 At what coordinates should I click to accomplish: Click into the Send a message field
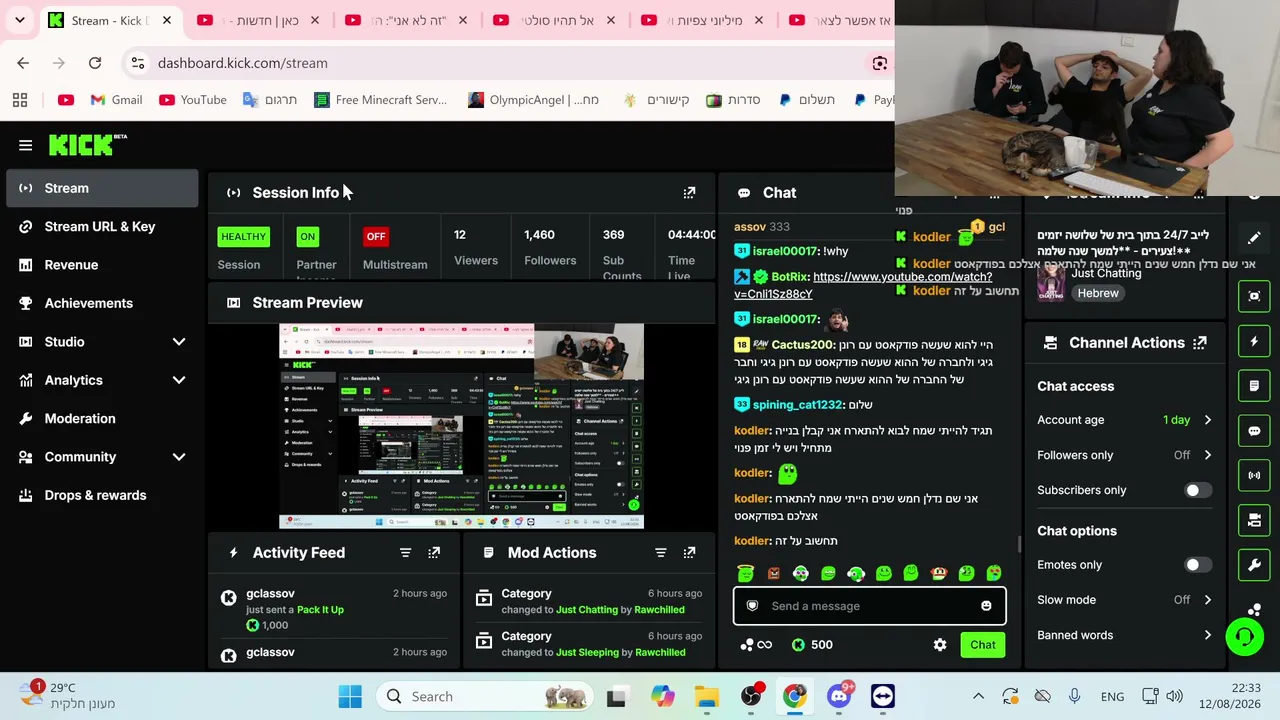(870, 606)
